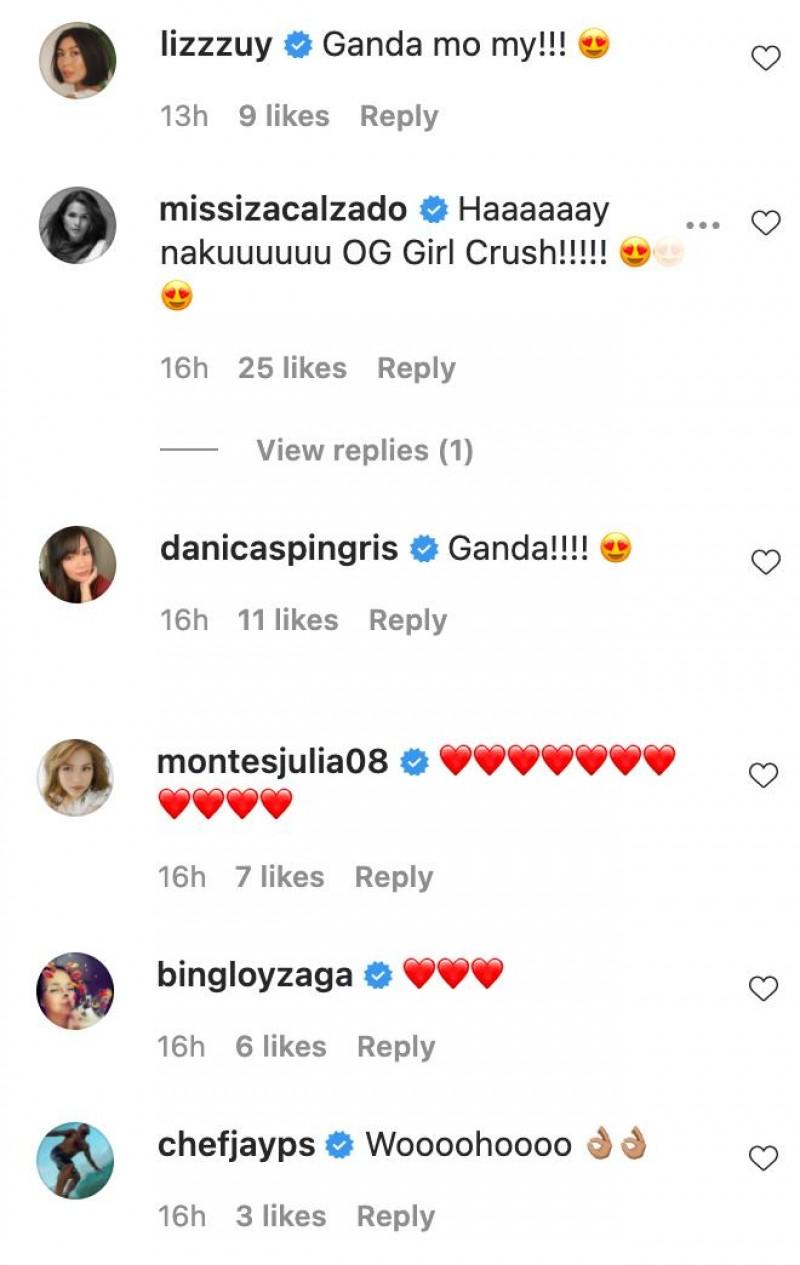Tap heart beside bingloyzaga's comment
800x1265 pixels.
pos(764,989)
